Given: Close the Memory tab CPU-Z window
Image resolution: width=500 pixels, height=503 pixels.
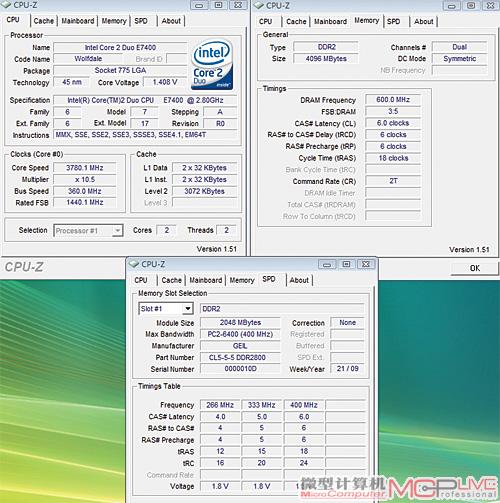Looking at the screenshot, I should tap(490, 6).
